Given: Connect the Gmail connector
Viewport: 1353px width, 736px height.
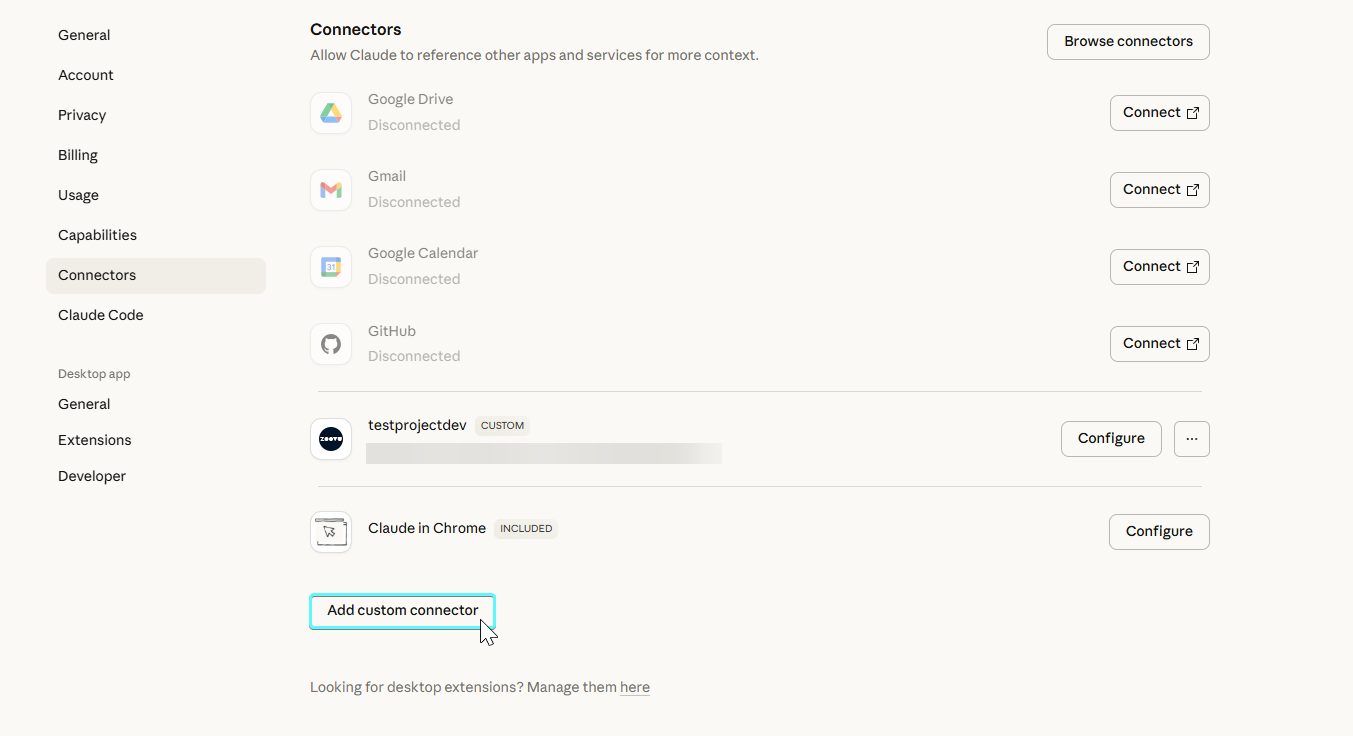Looking at the screenshot, I should click(x=1159, y=190).
